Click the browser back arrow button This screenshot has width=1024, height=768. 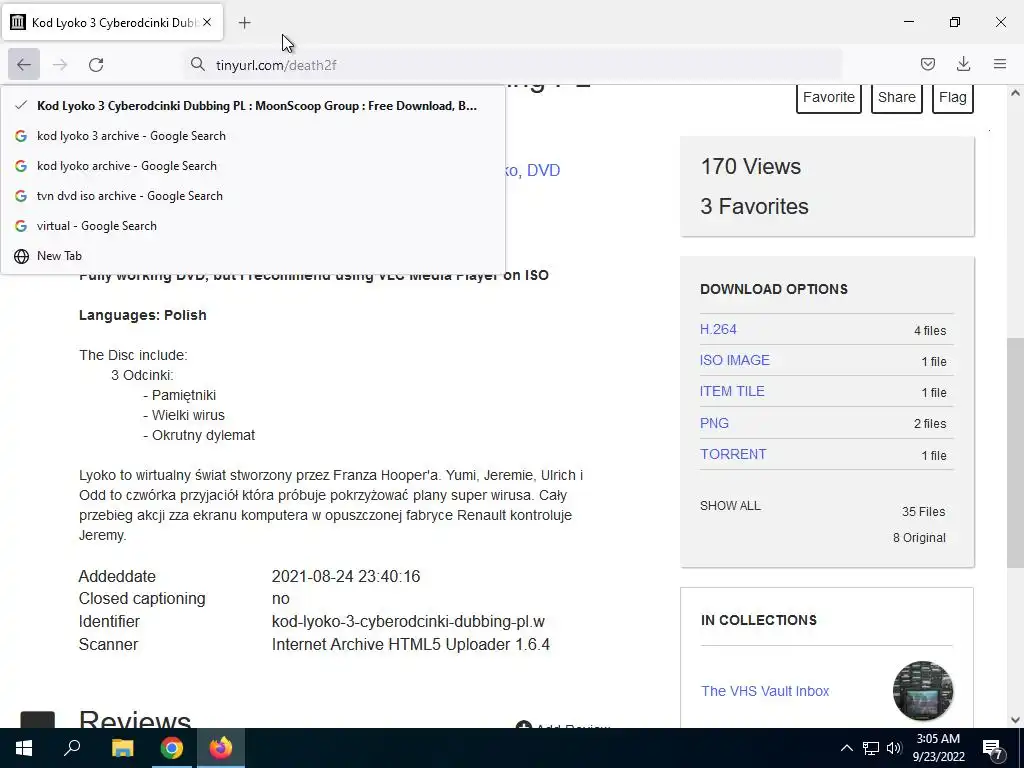point(24,65)
